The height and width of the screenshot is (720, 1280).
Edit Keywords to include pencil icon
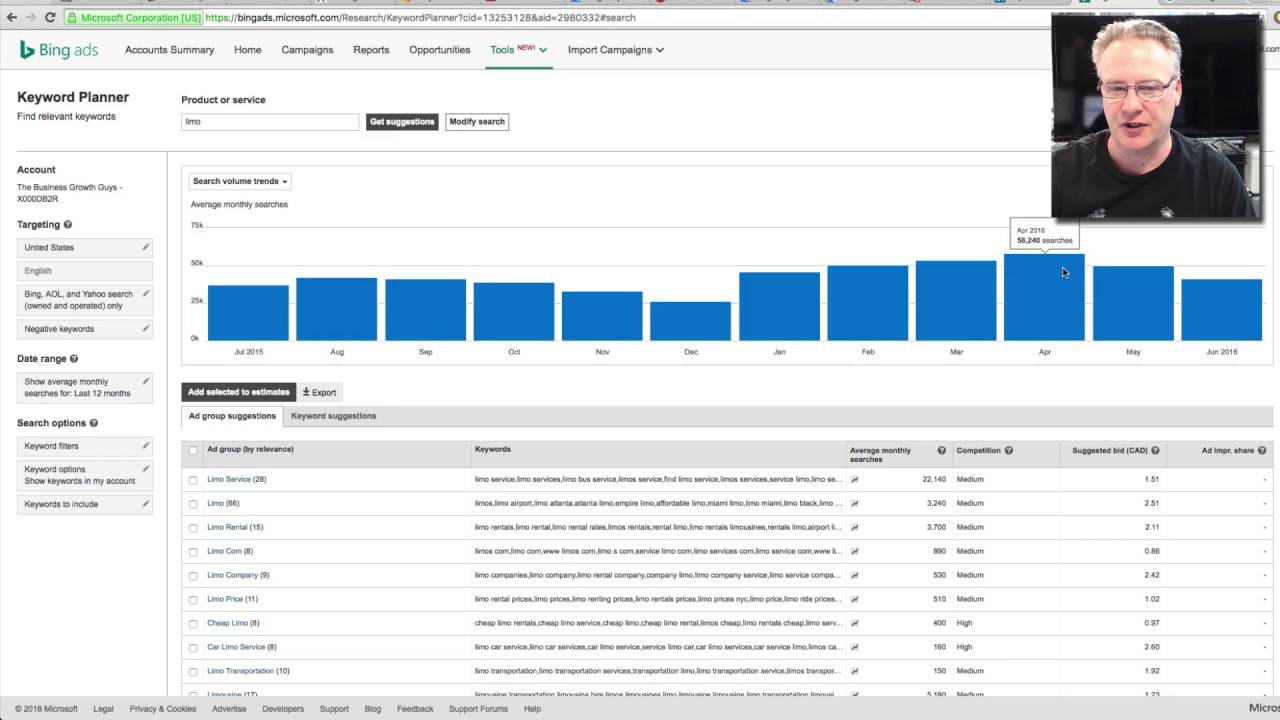pos(145,504)
